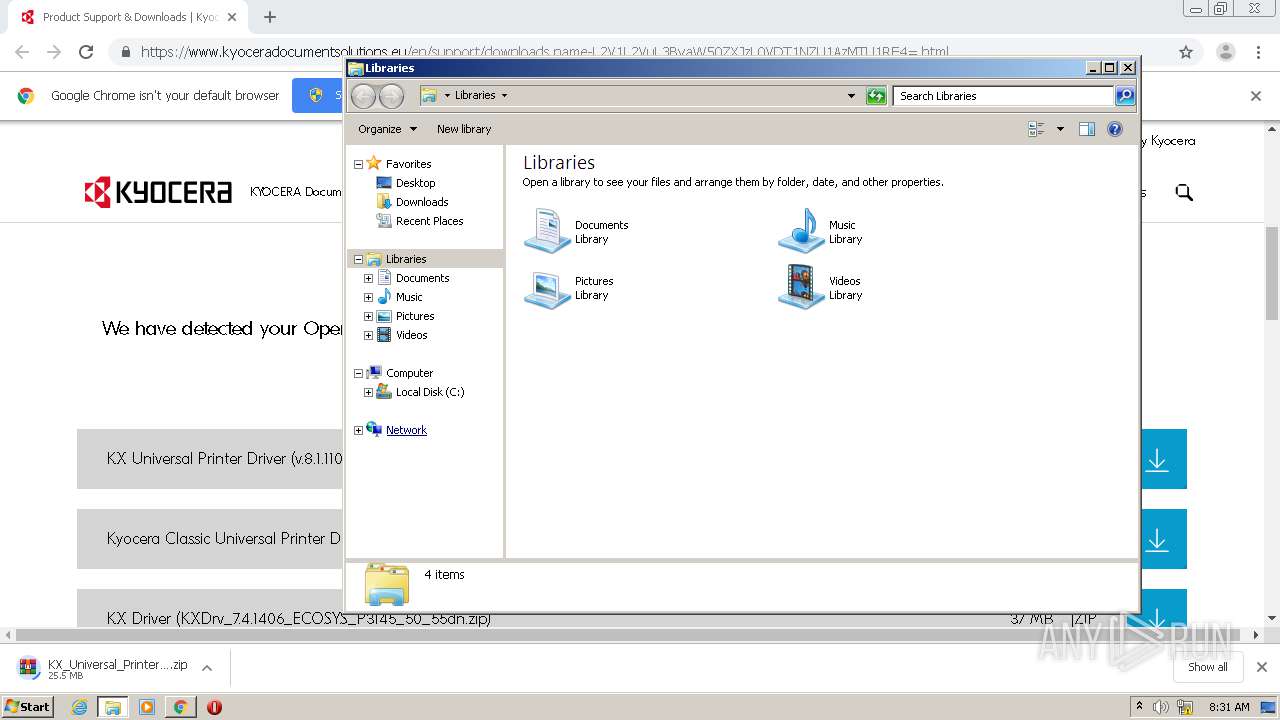This screenshot has width=1280, height=720.
Task: Click Libraries breadcrumb in address bar
Action: pyautogui.click(x=475, y=96)
